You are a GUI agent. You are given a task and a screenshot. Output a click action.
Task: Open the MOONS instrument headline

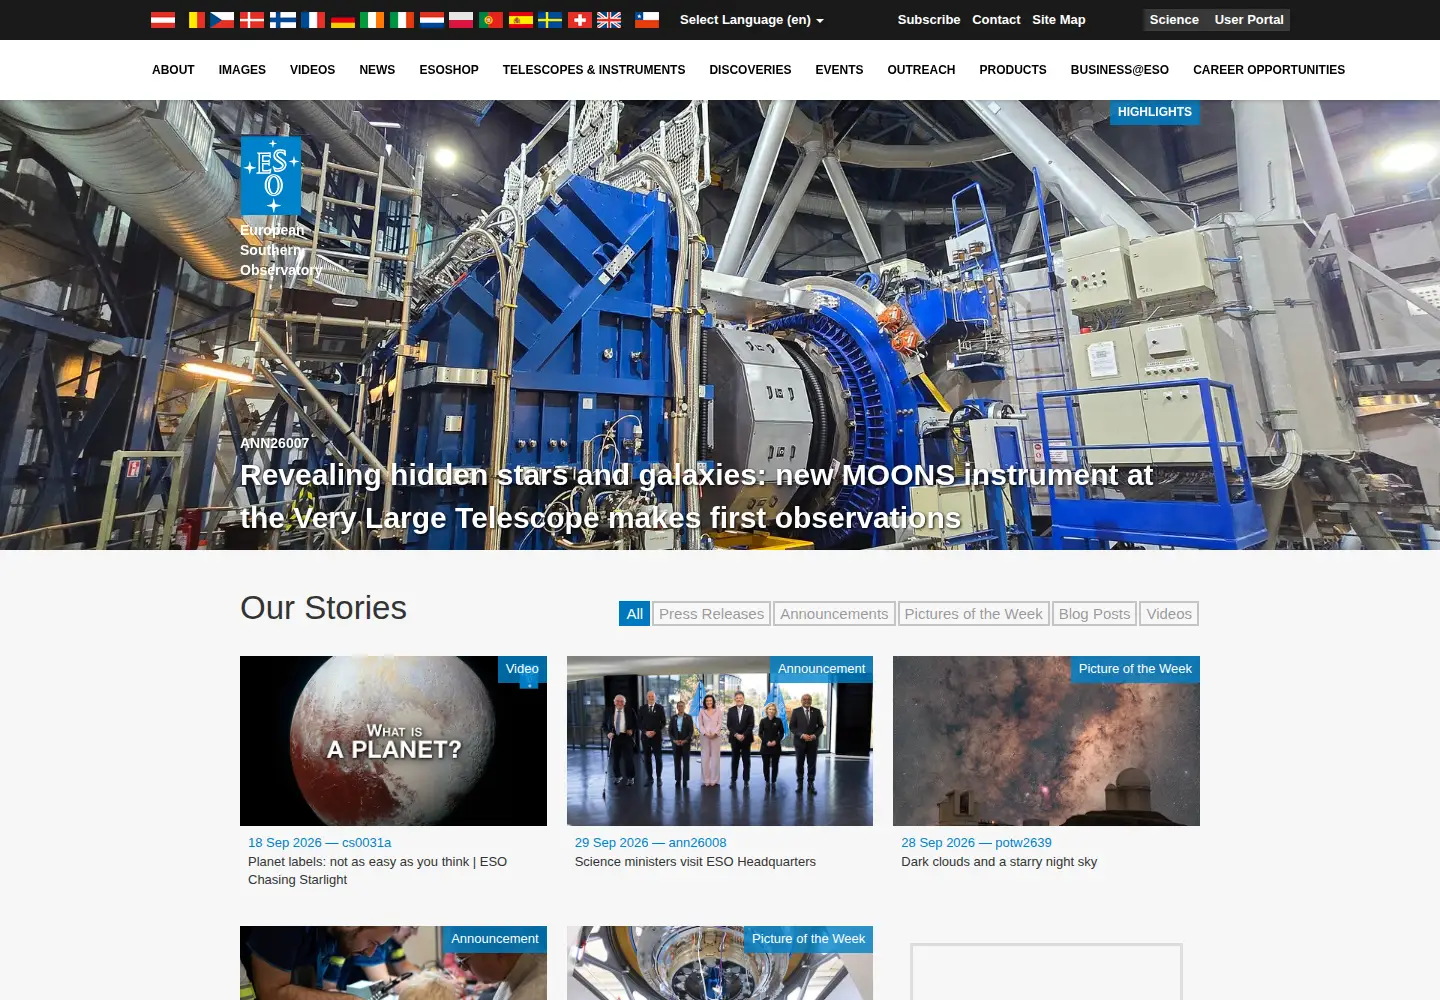[697, 496]
